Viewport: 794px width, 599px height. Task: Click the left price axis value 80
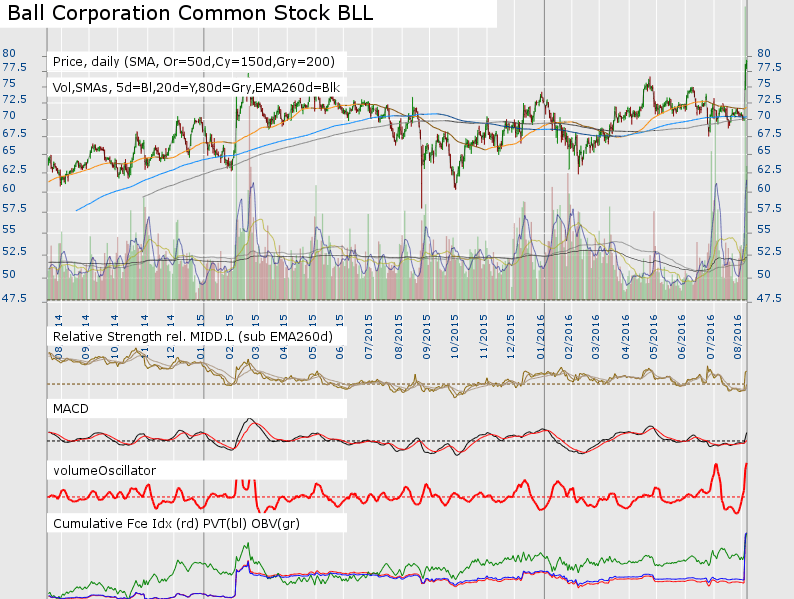pyautogui.click(x=9, y=53)
